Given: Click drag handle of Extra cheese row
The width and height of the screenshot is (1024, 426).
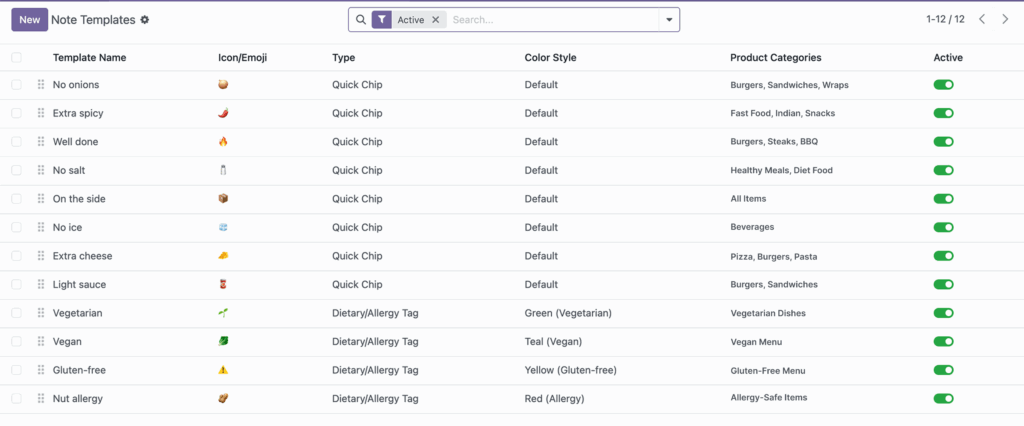Looking at the screenshot, I should [x=40, y=256].
